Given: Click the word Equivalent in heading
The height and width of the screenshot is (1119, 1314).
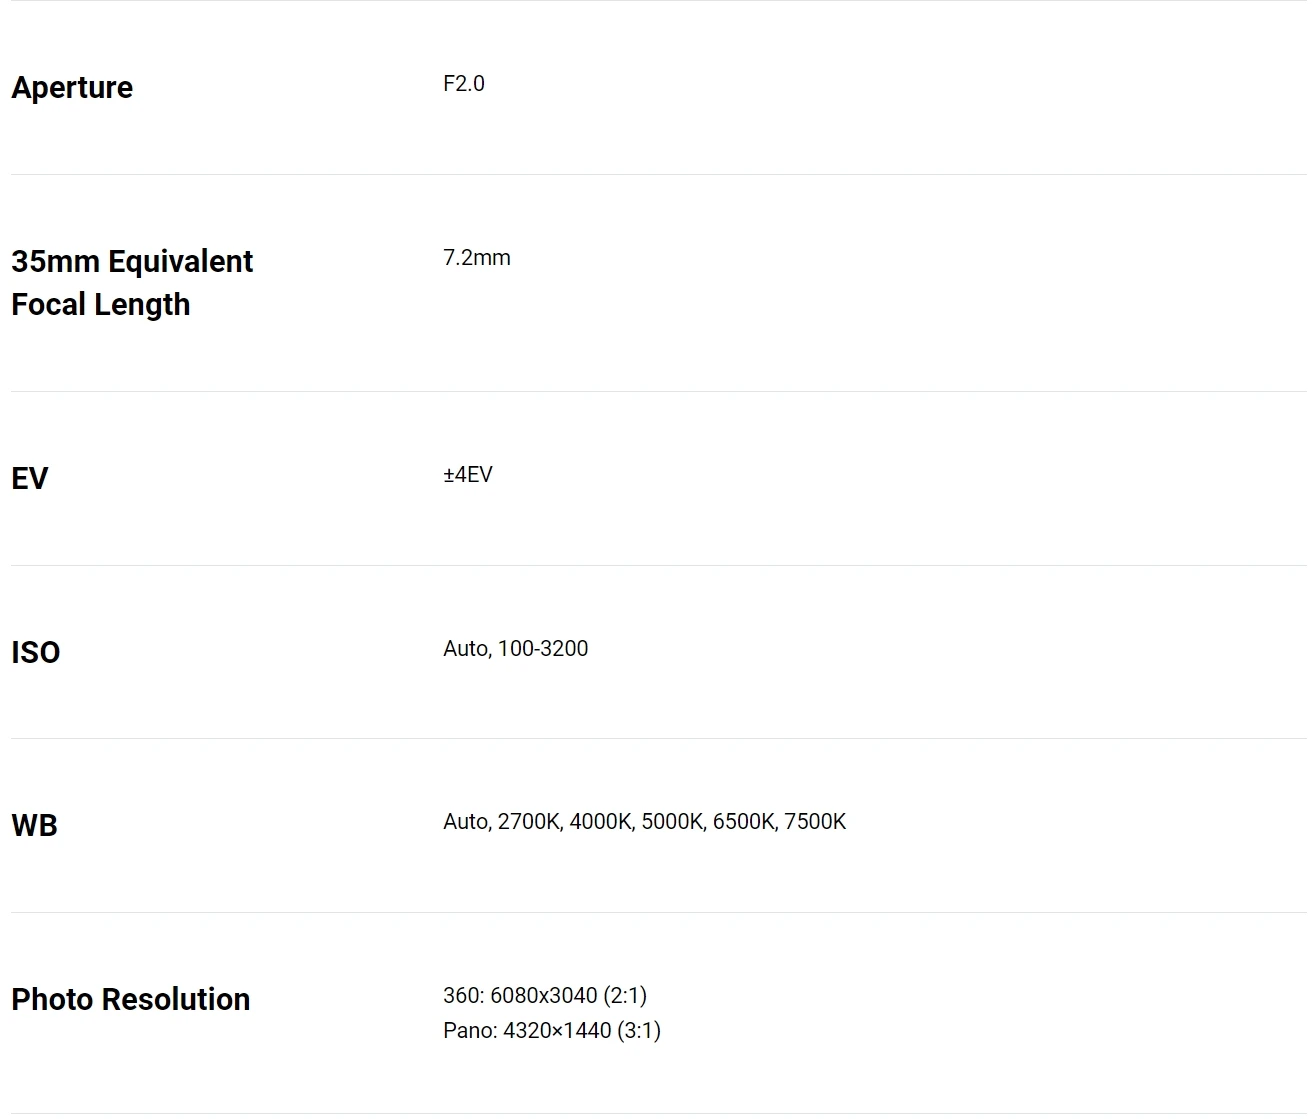Looking at the screenshot, I should click(180, 262).
